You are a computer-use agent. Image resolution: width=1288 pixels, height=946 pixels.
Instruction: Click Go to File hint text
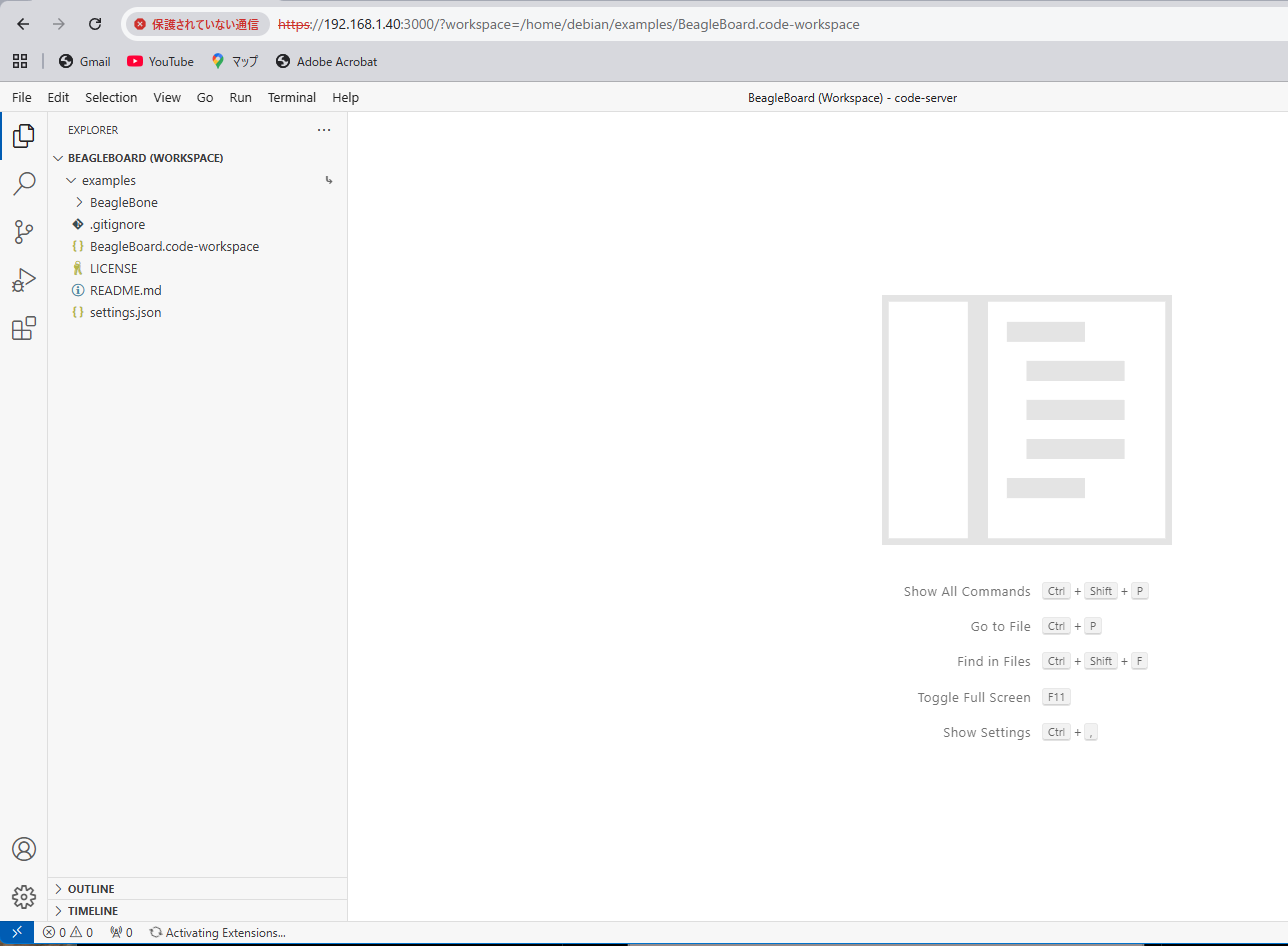(x=1001, y=626)
